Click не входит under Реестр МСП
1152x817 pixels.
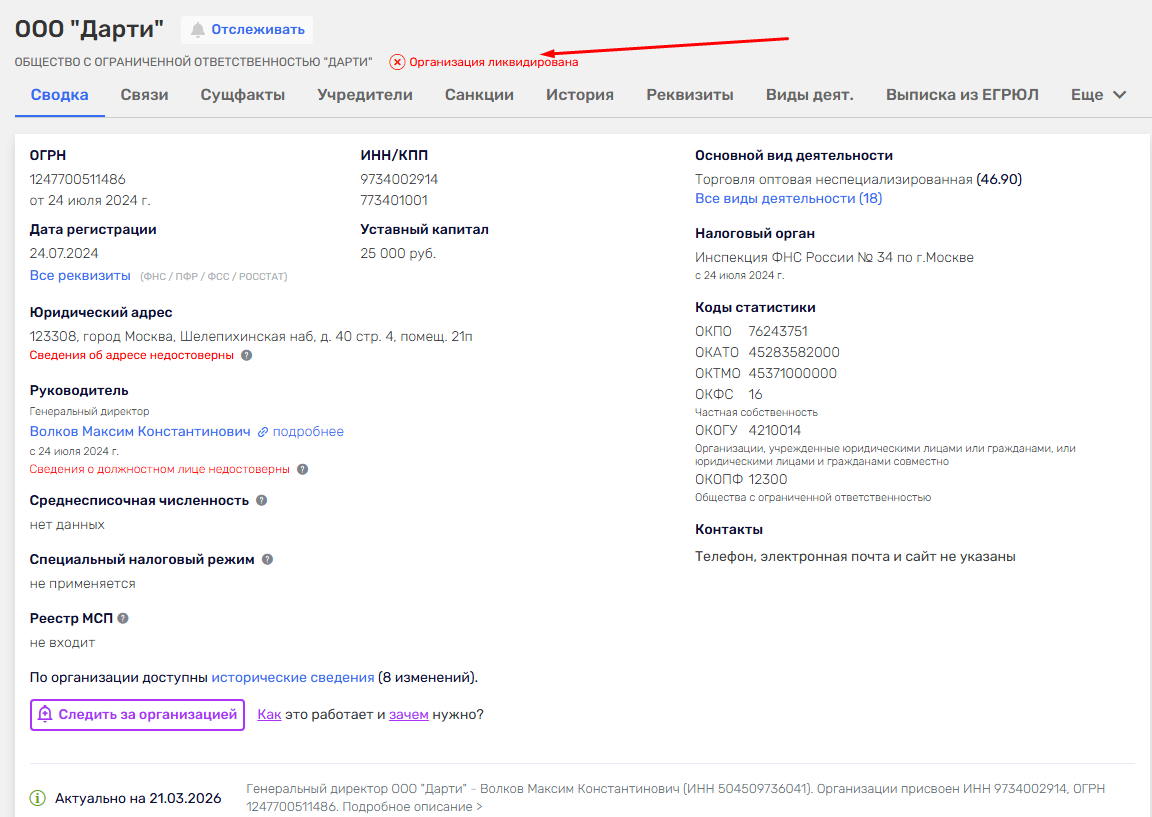point(62,643)
